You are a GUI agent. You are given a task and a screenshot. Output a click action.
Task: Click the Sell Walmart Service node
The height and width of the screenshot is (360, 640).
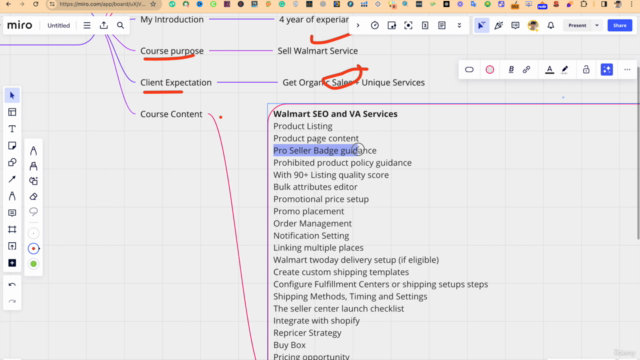click(x=318, y=51)
